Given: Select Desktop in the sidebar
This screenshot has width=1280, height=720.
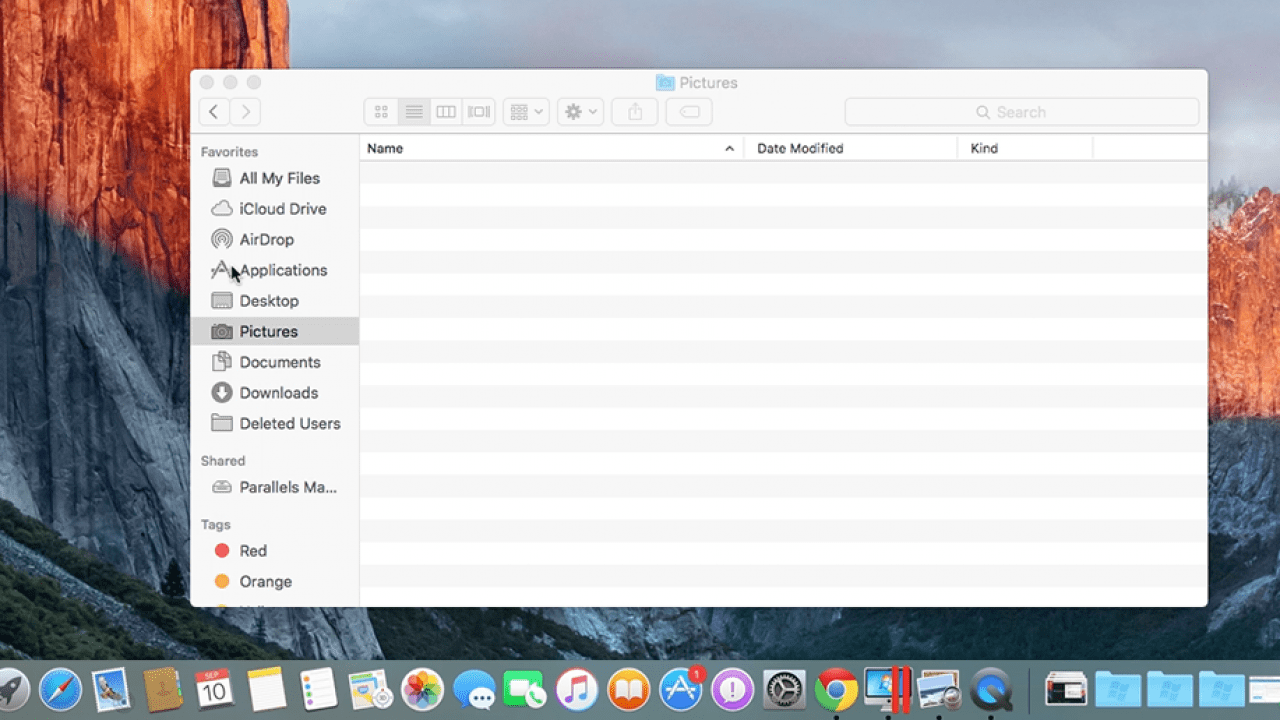Looking at the screenshot, I should tap(274, 301).
